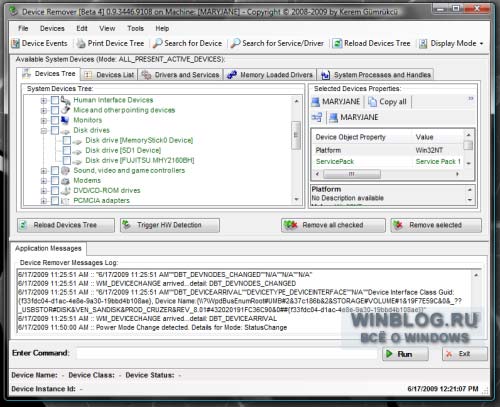Click the Search for Service/Driver magnifier icon
This screenshot has height=407, width=500.
(235, 43)
